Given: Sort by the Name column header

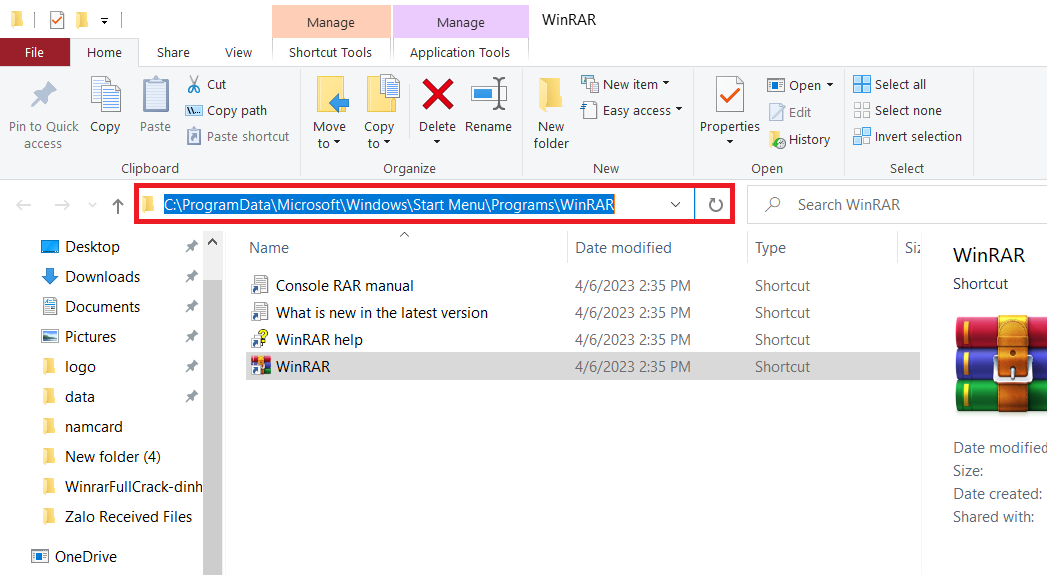Looking at the screenshot, I should click(x=269, y=248).
